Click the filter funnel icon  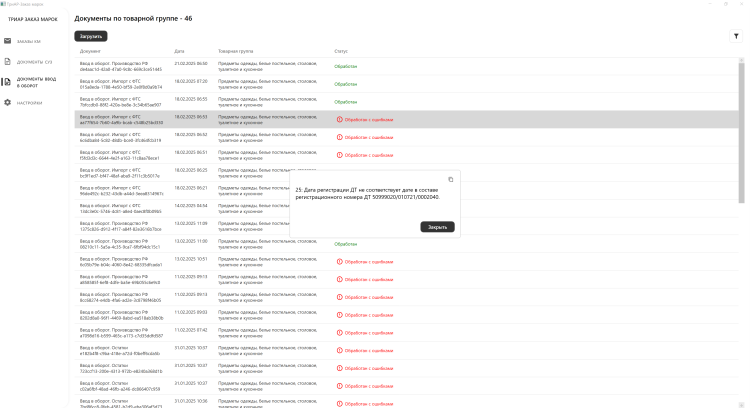click(x=736, y=36)
